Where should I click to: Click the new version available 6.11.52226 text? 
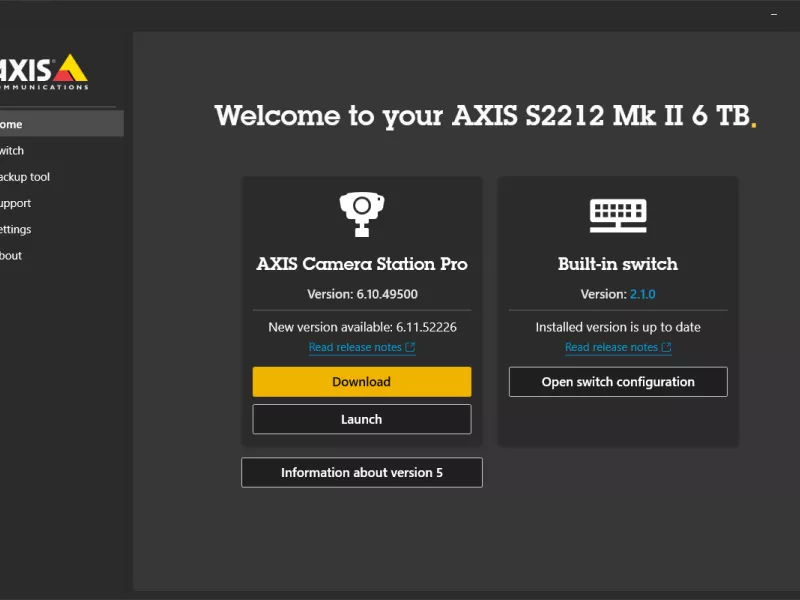[361, 326]
